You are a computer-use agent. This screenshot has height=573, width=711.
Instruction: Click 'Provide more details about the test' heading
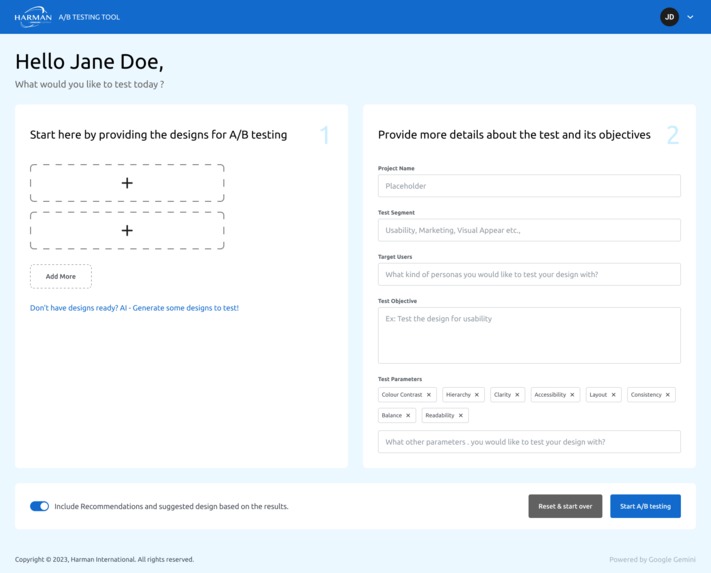514,135
